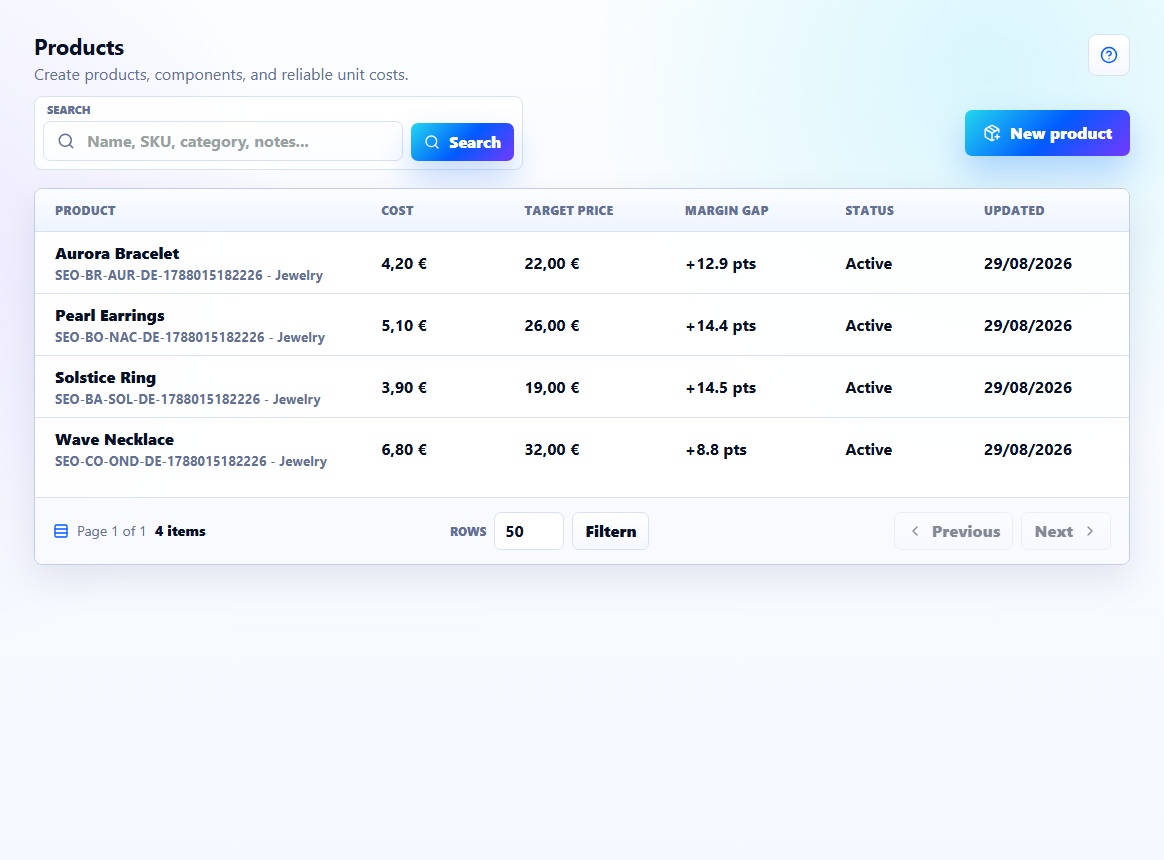The height and width of the screenshot is (860, 1164).
Task: Open the Wave Necklace product
Action: coord(114,440)
